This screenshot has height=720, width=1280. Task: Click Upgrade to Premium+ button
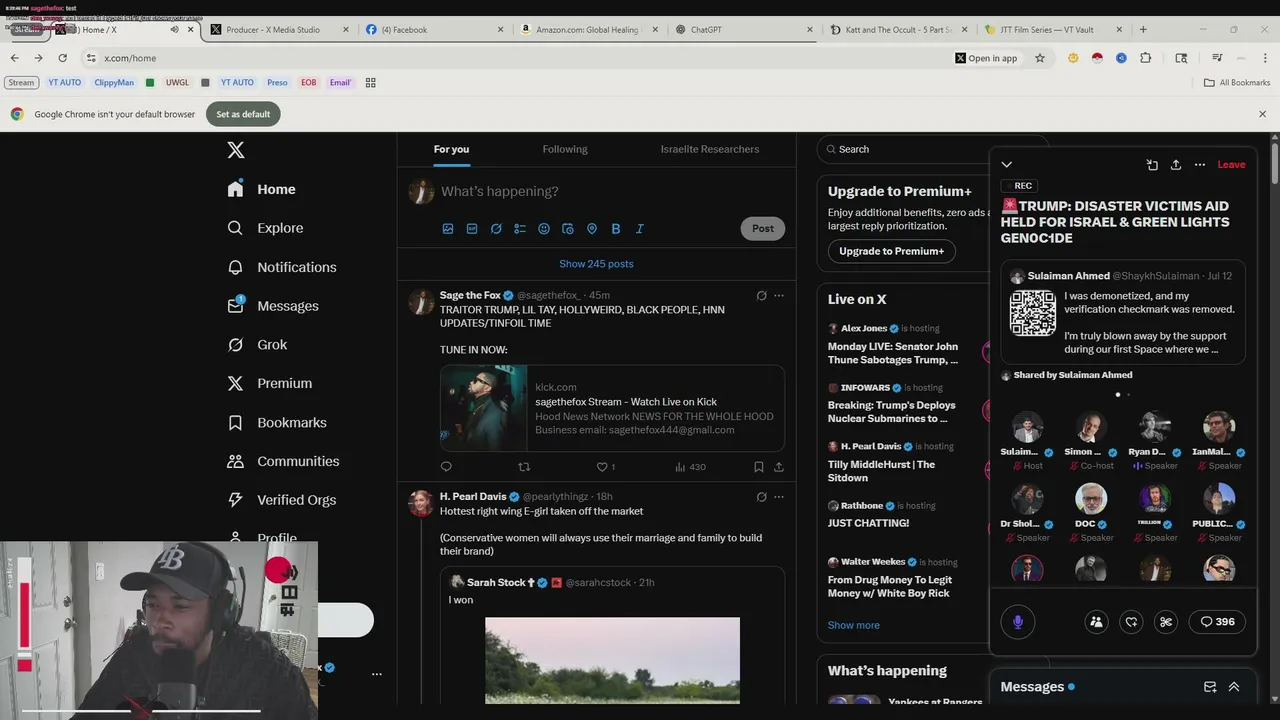tap(892, 252)
